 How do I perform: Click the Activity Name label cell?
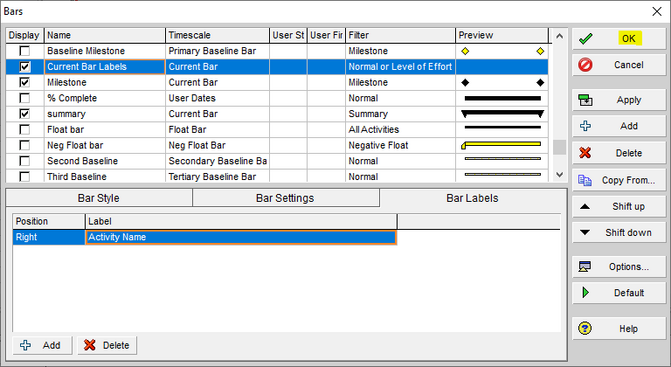[241, 237]
